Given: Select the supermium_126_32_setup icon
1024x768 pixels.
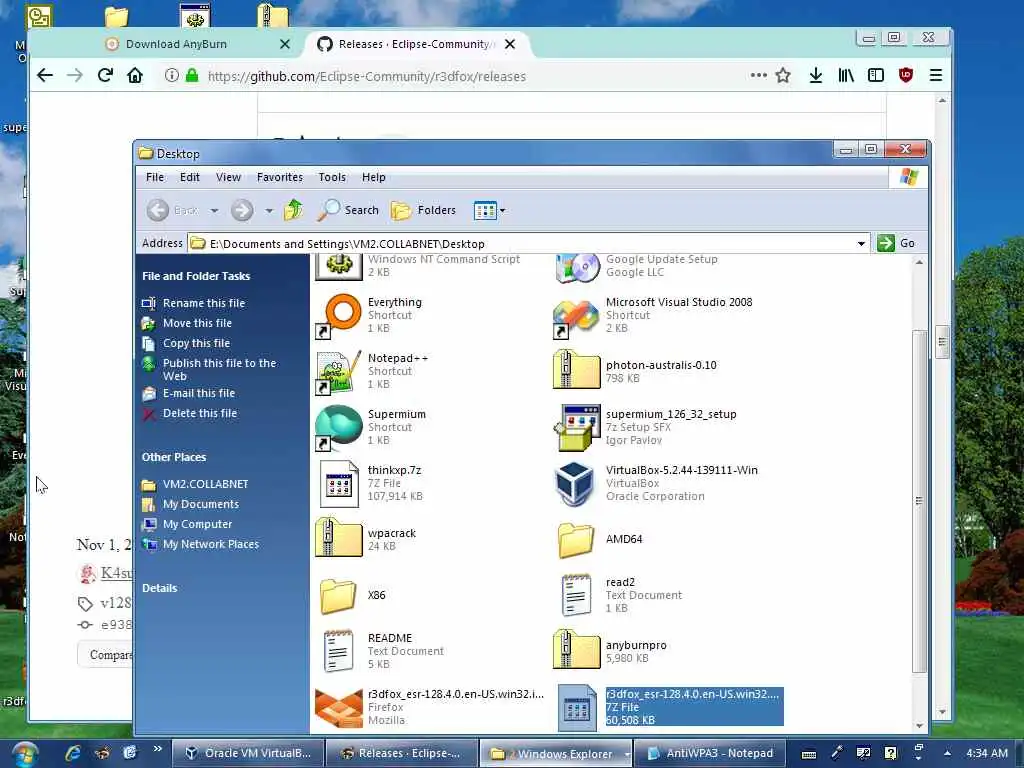Looking at the screenshot, I should pos(576,428).
